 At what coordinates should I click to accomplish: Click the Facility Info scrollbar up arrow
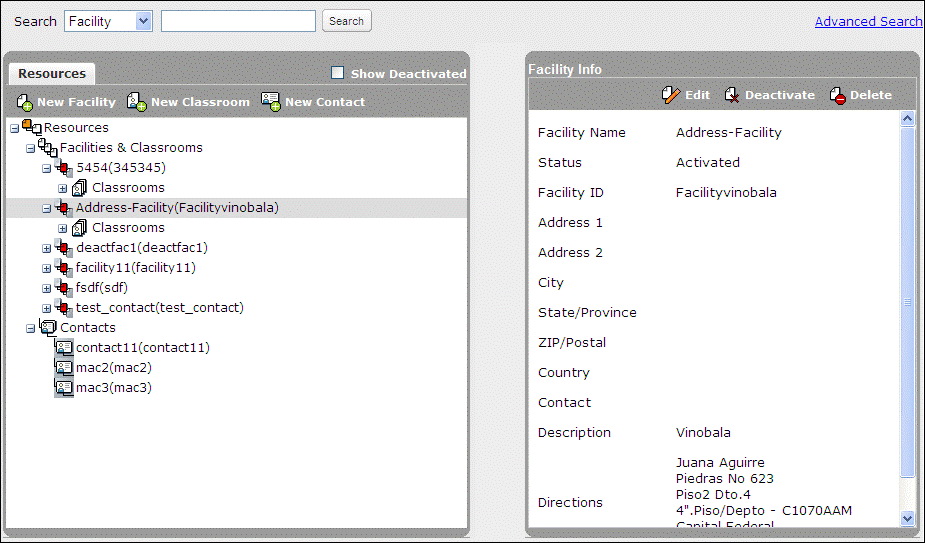[x=907, y=119]
